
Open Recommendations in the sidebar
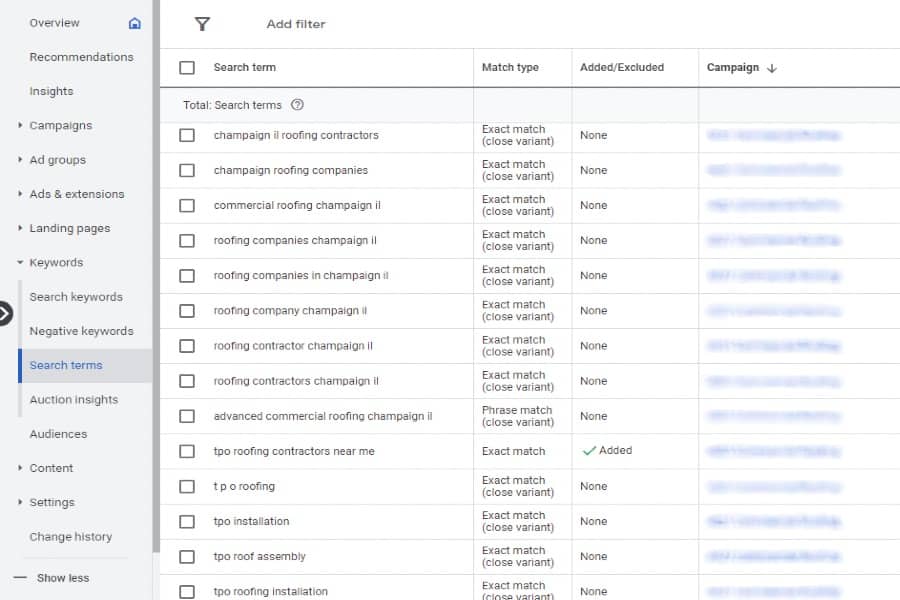(x=82, y=57)
